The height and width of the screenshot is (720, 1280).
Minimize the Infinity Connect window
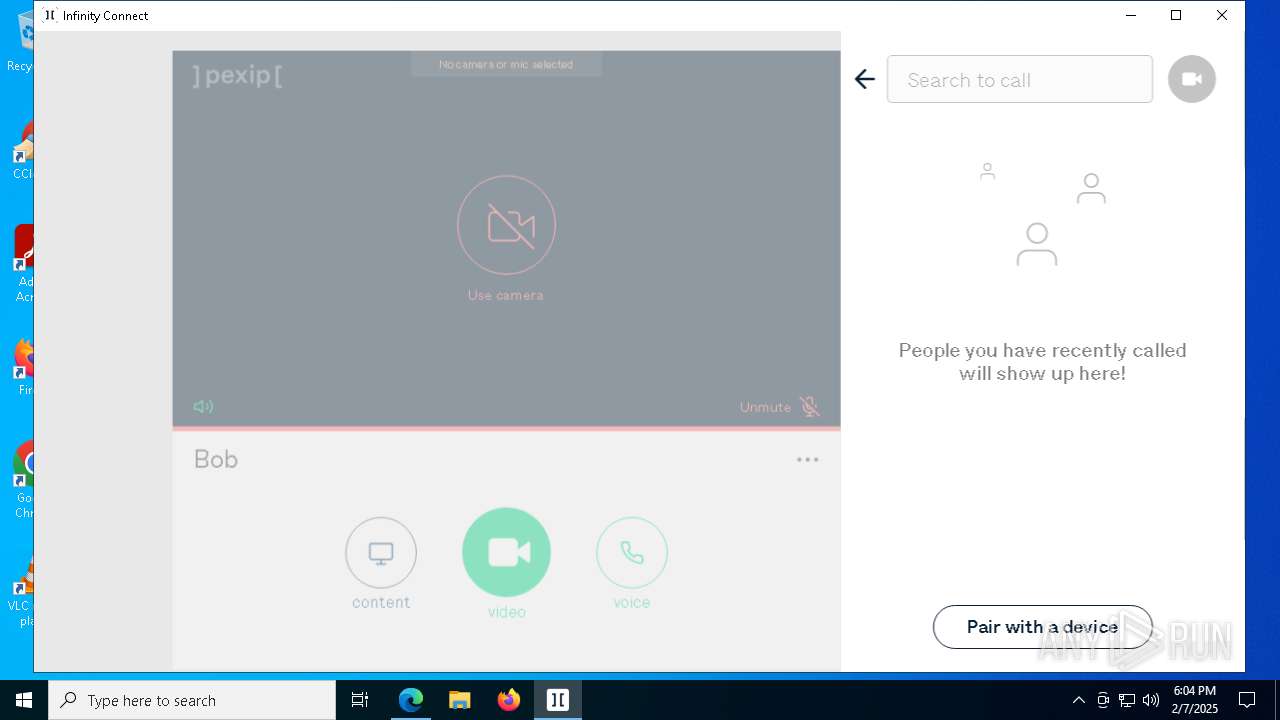pos(1131,15)
